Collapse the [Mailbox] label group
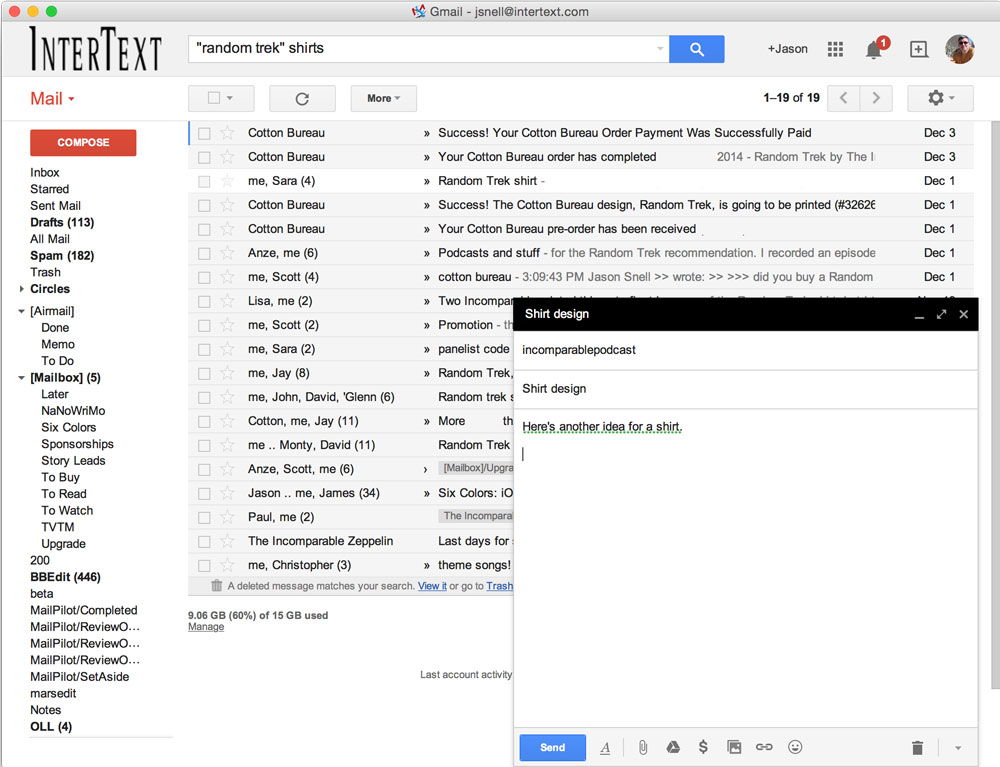The image size is (1000, 767). tap(22, 378)
